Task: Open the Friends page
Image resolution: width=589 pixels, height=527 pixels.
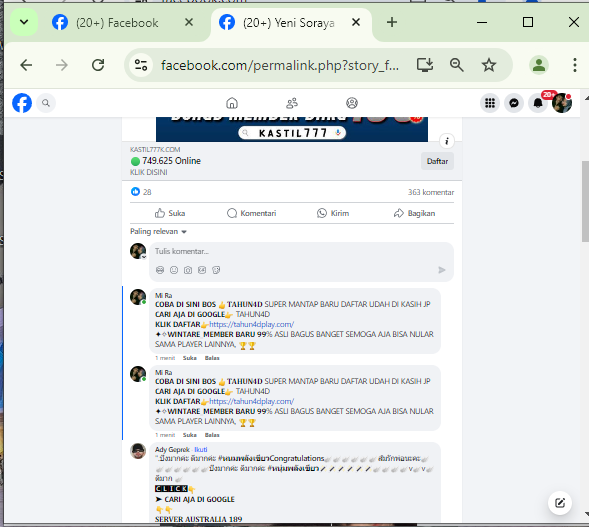Action: pyautogui.click(x=292, y=103)
